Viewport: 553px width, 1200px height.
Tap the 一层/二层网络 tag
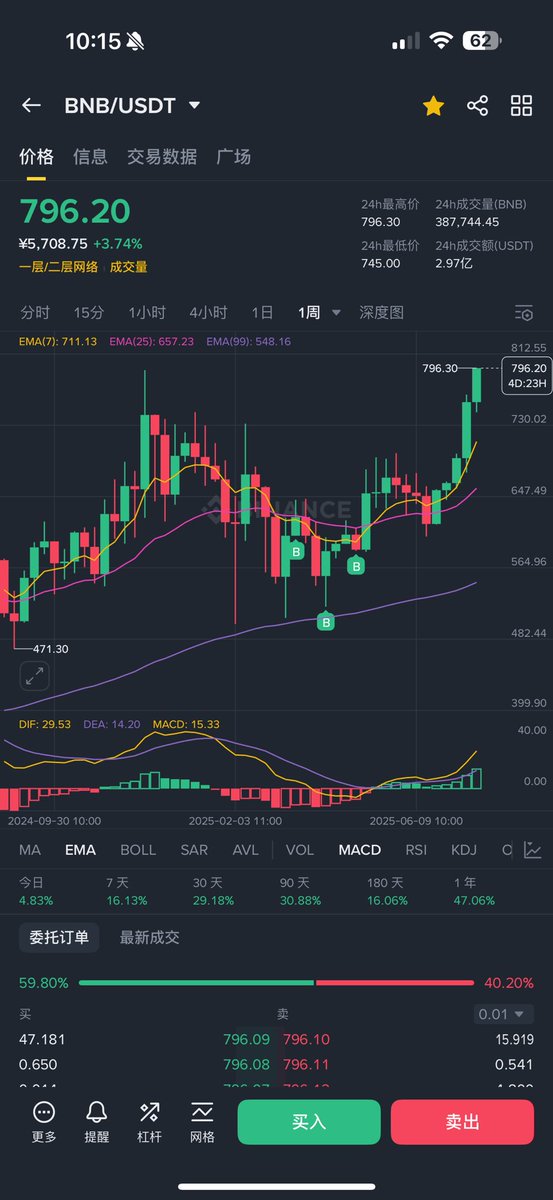58,267
